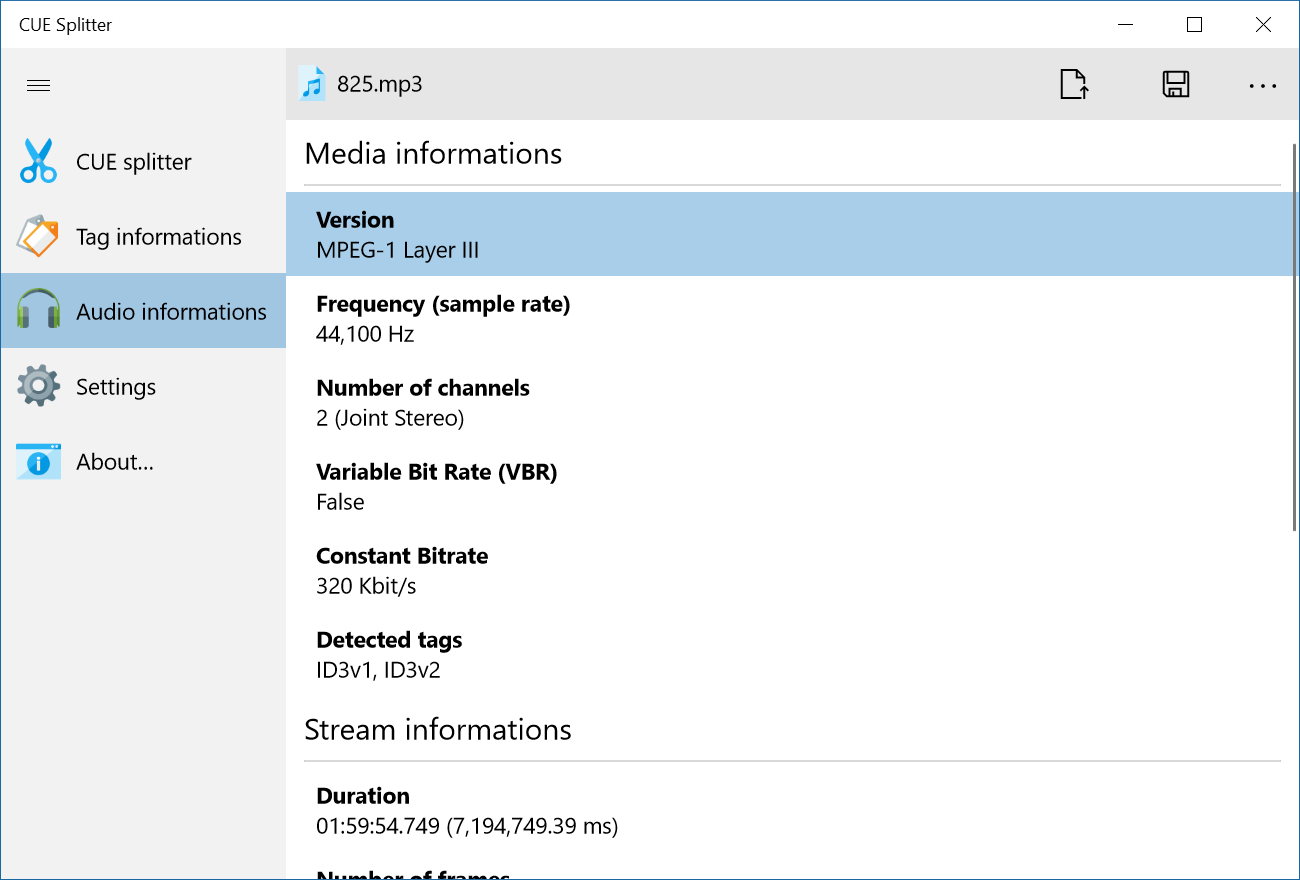Click the 825.mp3 filename in header
Viewport: 1300px width, 880px height.
click(377, 84)
